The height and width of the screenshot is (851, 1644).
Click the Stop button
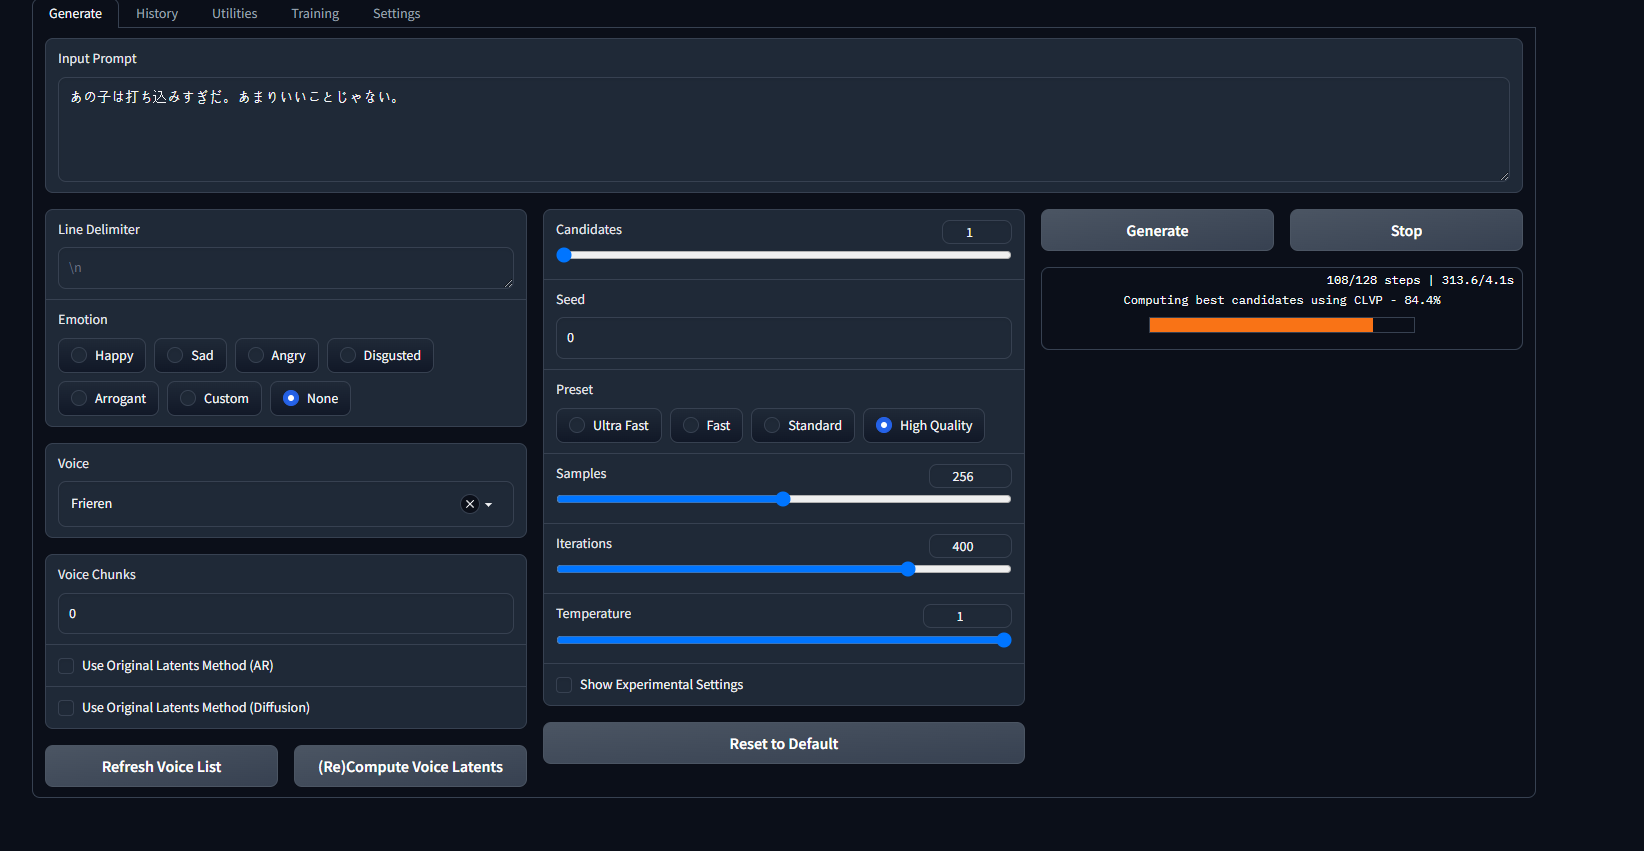(1406, 231)
